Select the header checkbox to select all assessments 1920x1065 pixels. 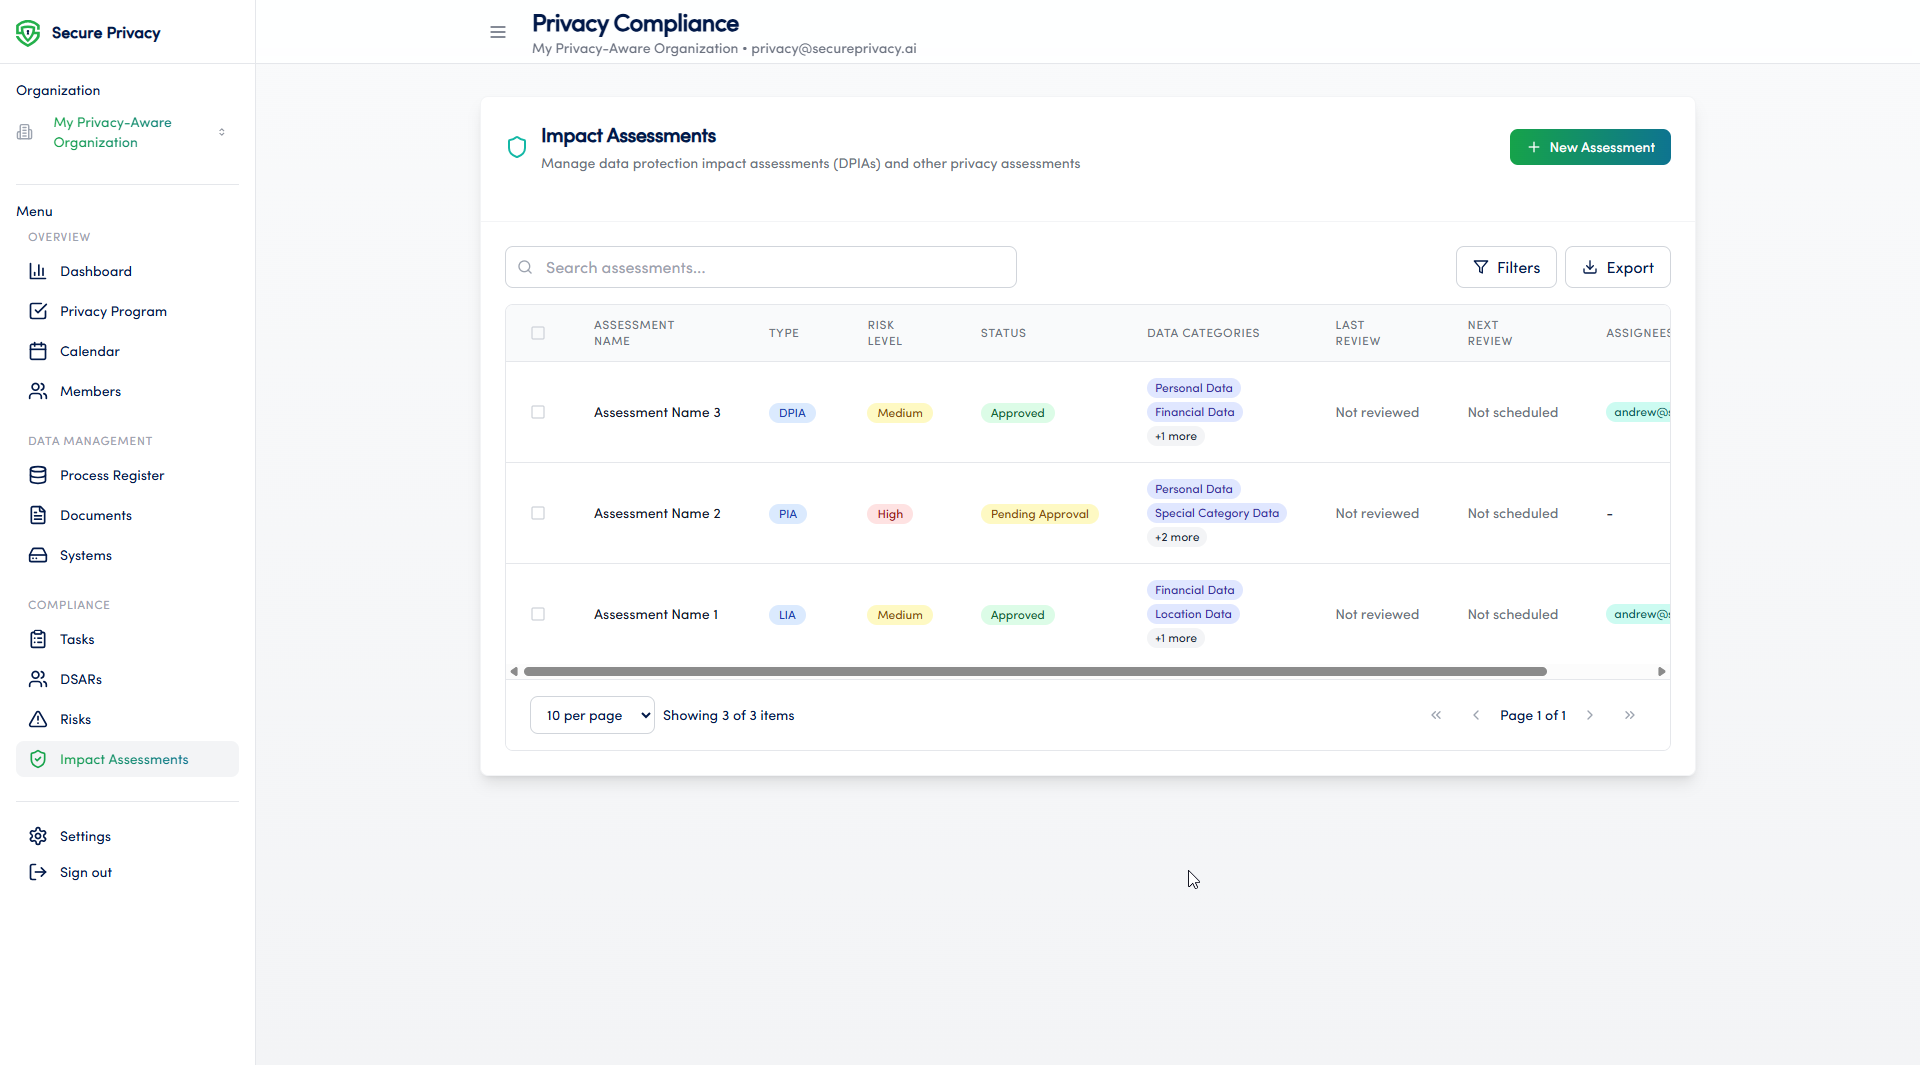coord(538,333)
